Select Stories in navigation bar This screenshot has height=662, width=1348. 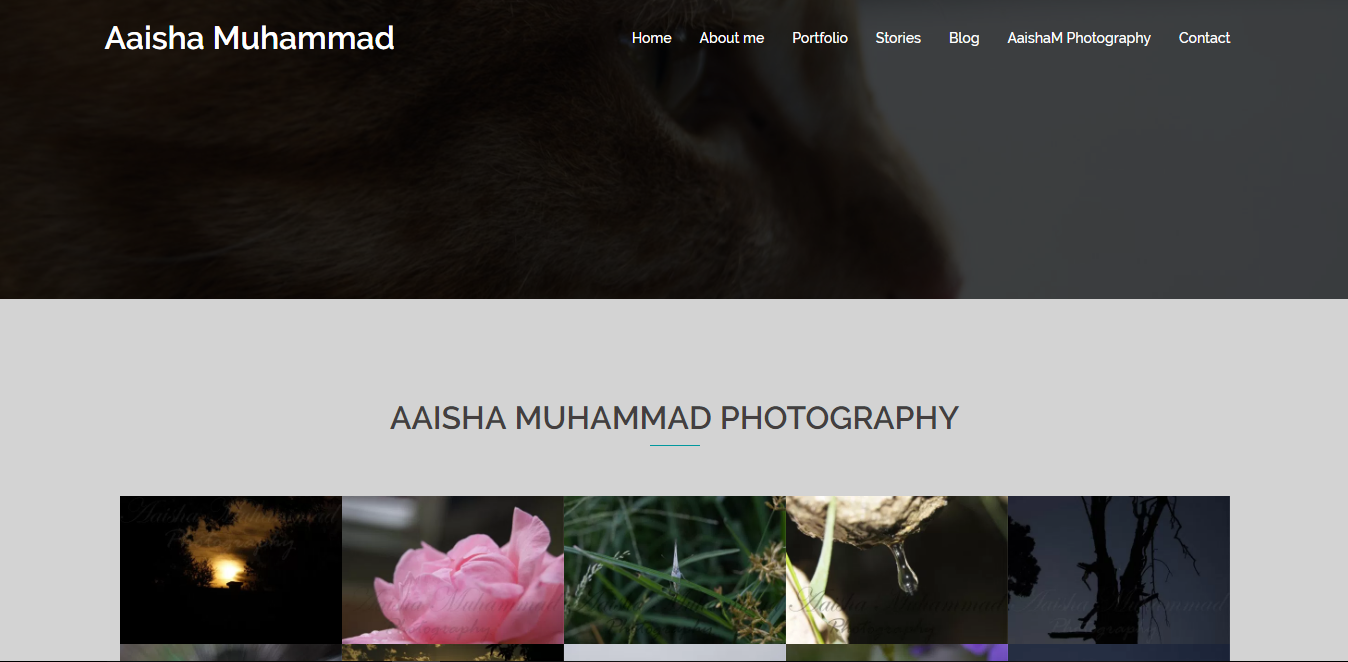click(x=898, y=38)
